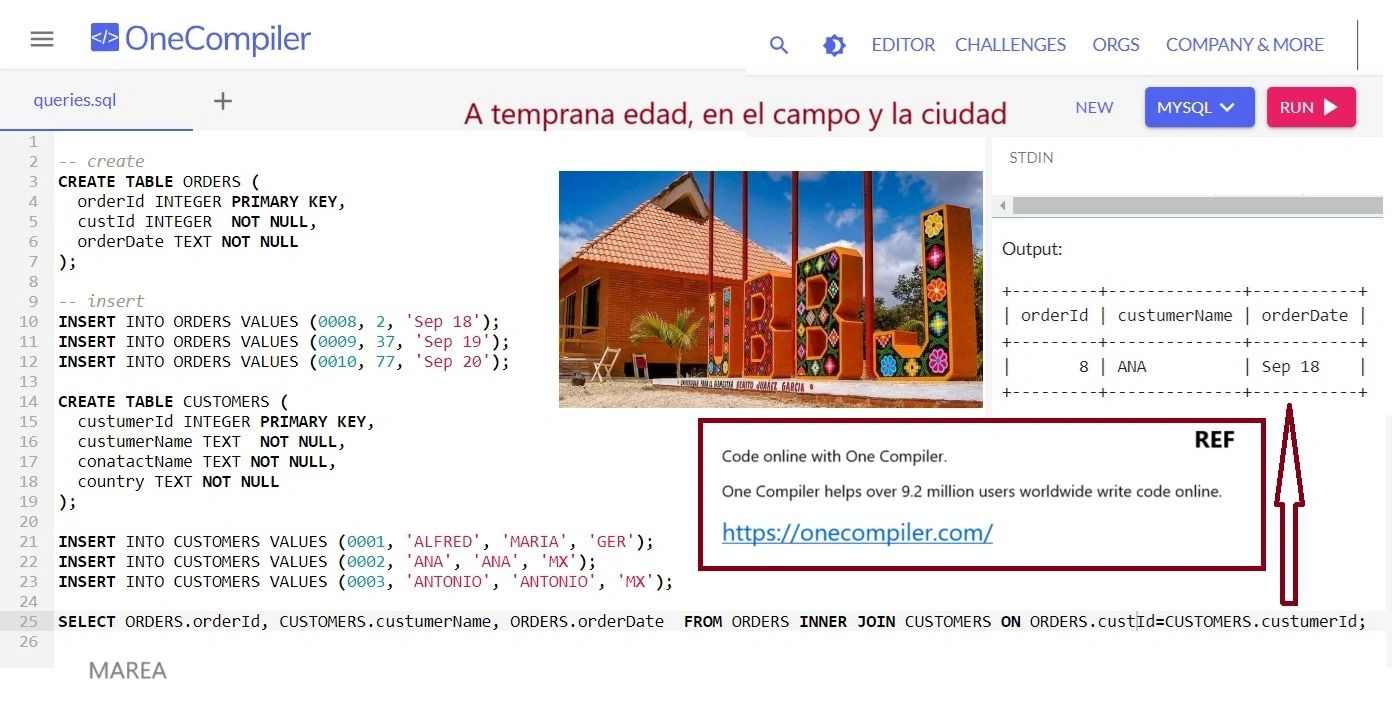Toggle dark mode with the brightness icon

coord(834,45)
